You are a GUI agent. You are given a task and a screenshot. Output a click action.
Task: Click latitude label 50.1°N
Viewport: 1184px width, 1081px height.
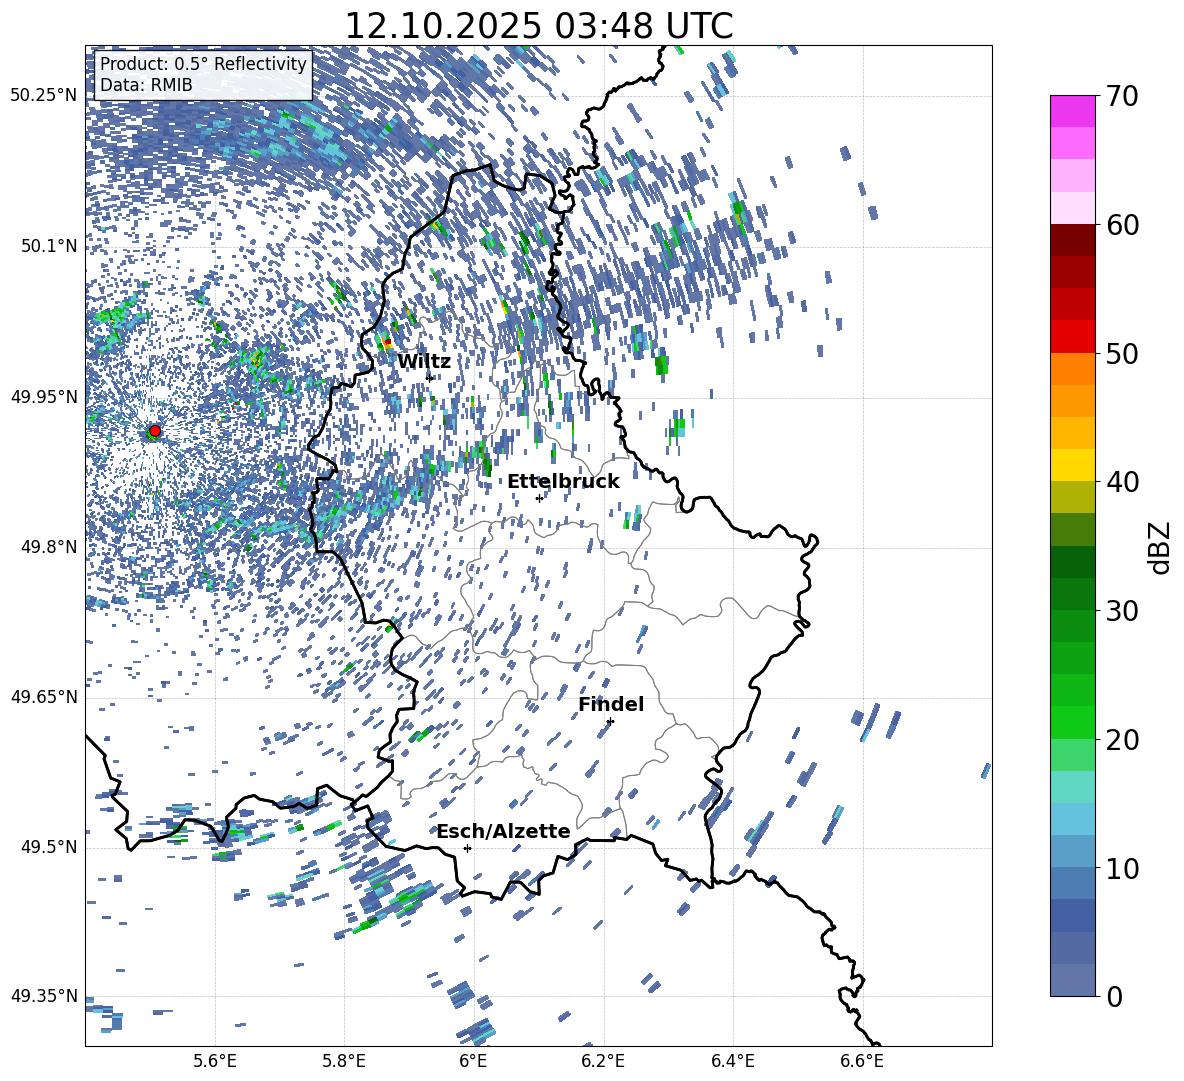click(48, 246)
